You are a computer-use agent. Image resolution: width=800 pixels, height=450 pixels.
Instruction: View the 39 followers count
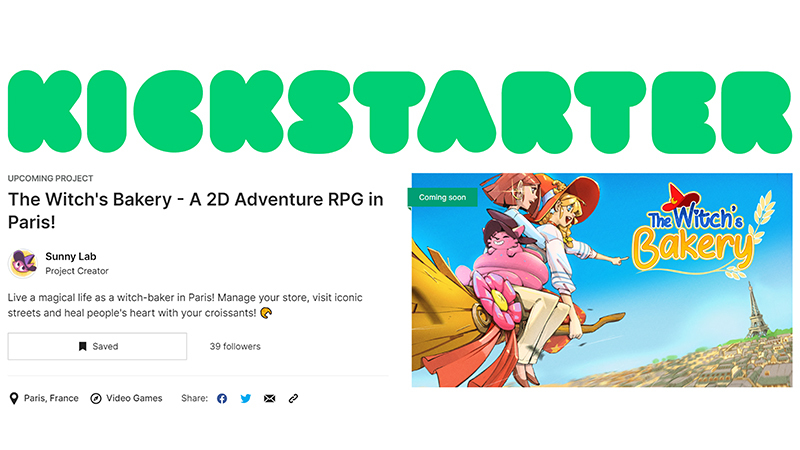pyautogui.click(x=235, y=346)
